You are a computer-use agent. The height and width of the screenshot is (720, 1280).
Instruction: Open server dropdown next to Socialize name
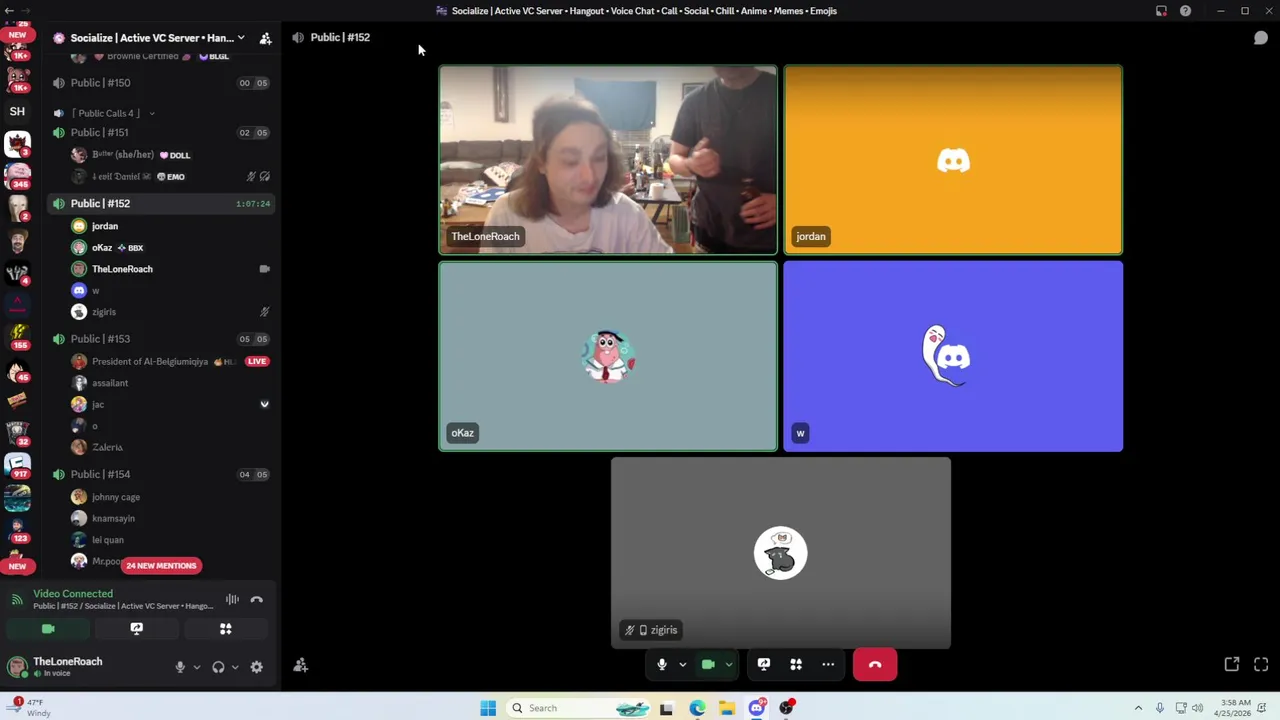pyautogui.click(x=241, y=38)
